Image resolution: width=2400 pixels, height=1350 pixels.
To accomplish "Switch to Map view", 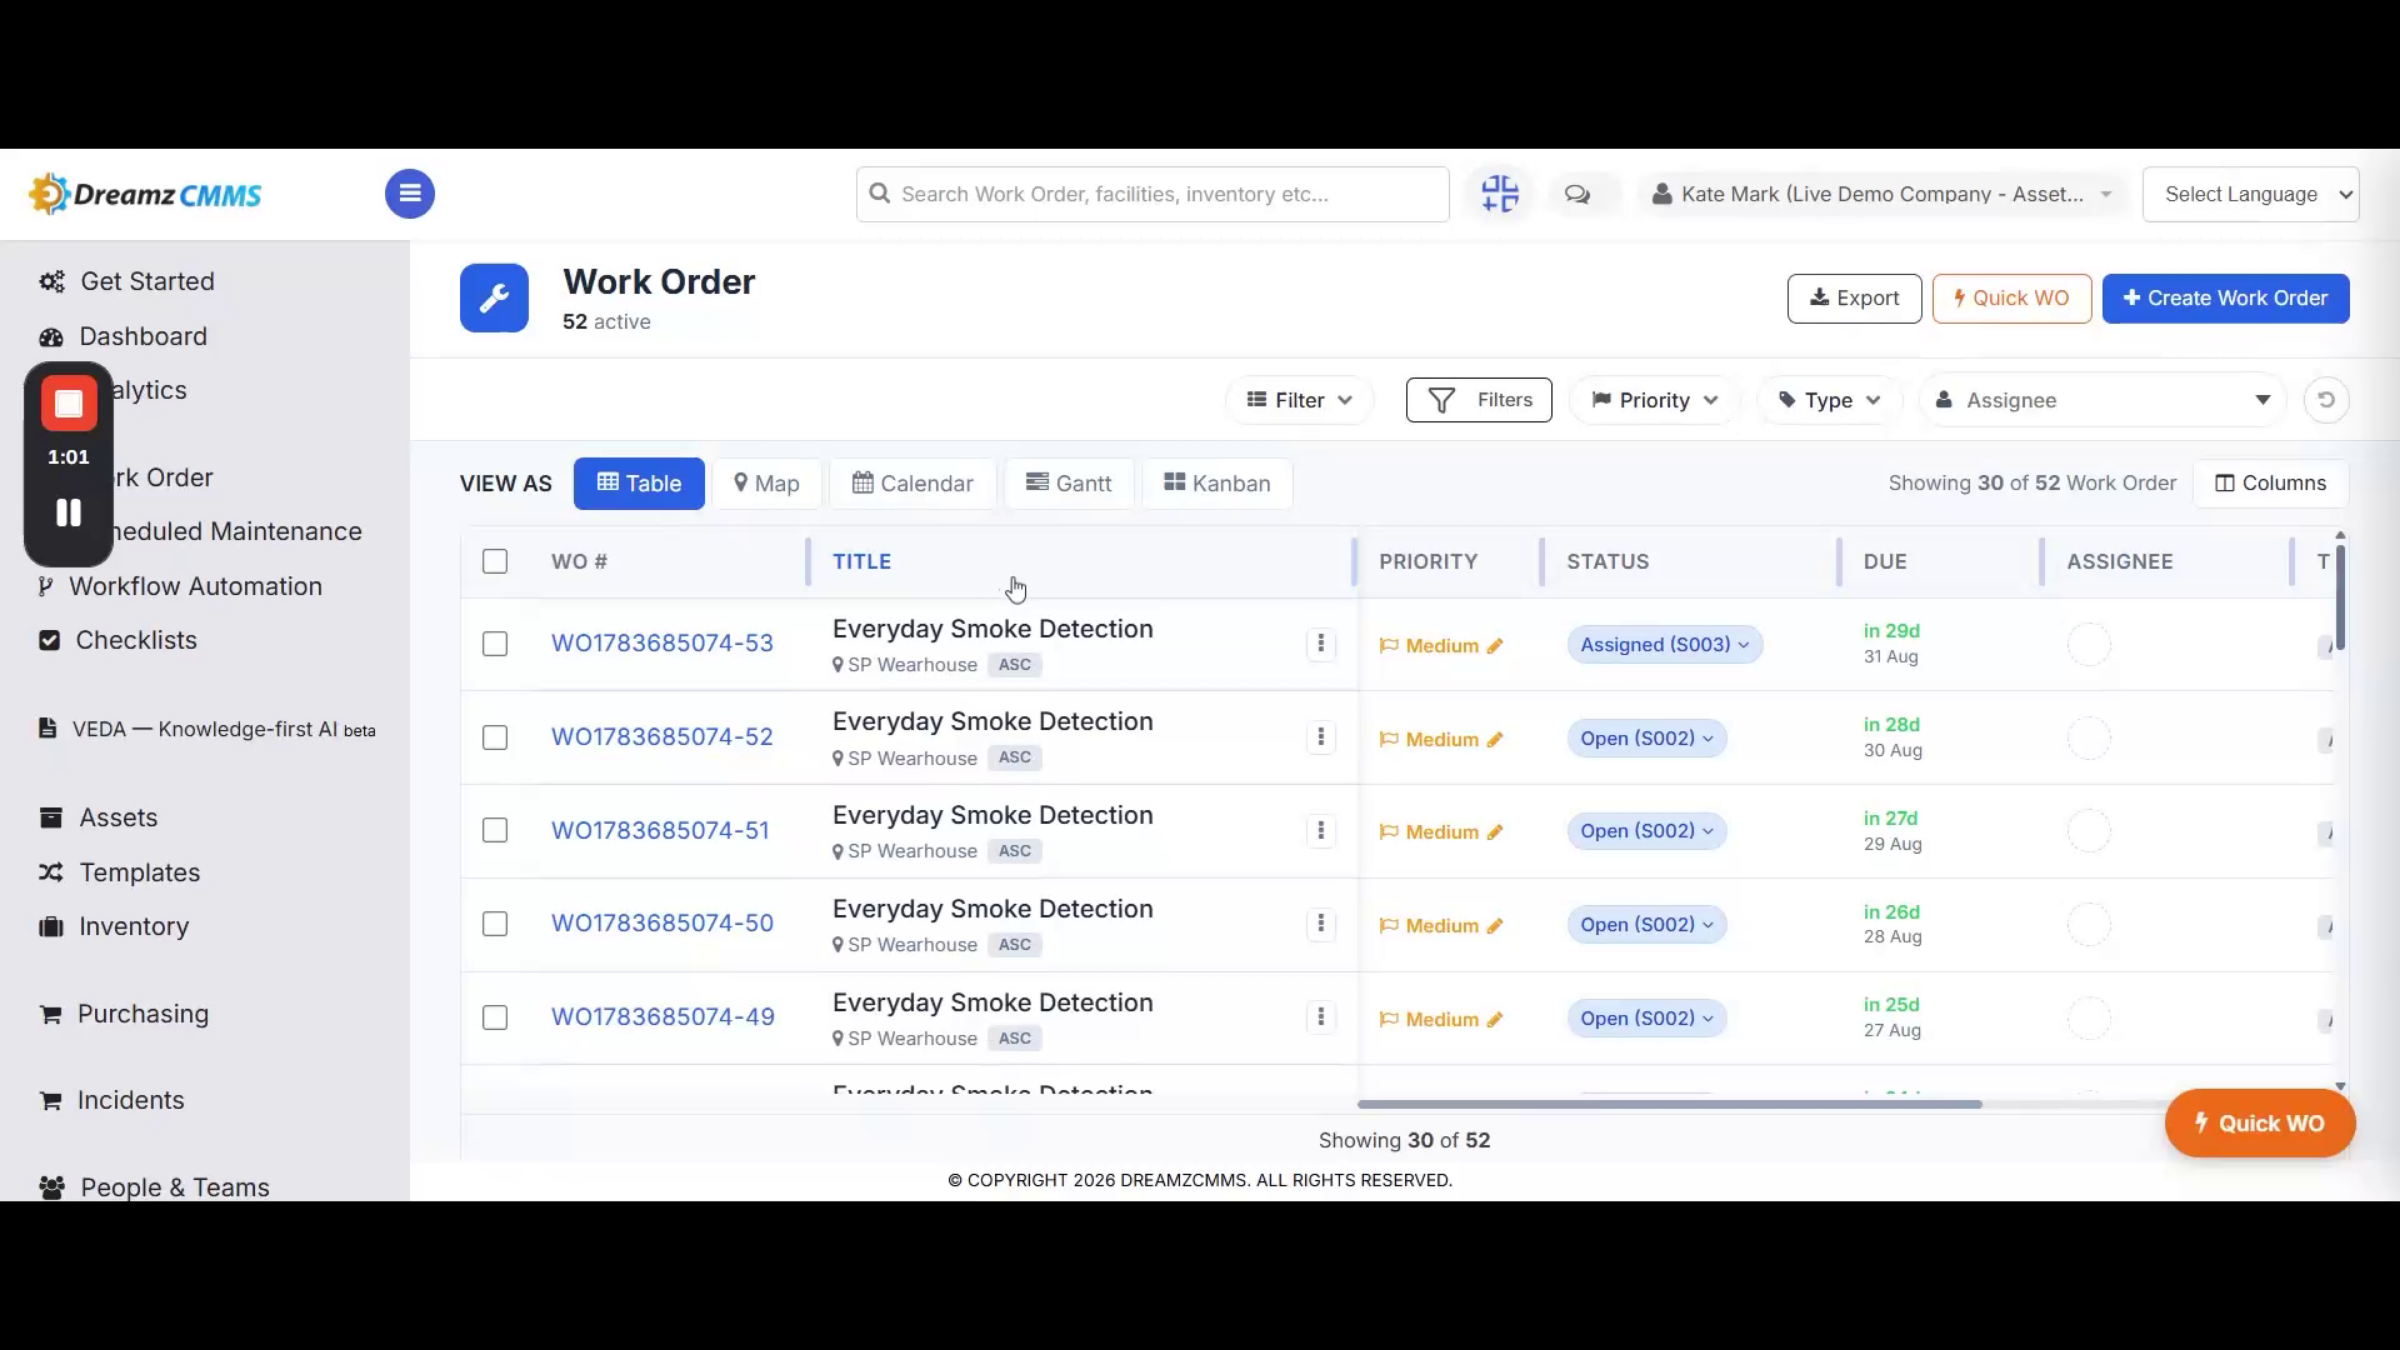I will coord(767,484).
